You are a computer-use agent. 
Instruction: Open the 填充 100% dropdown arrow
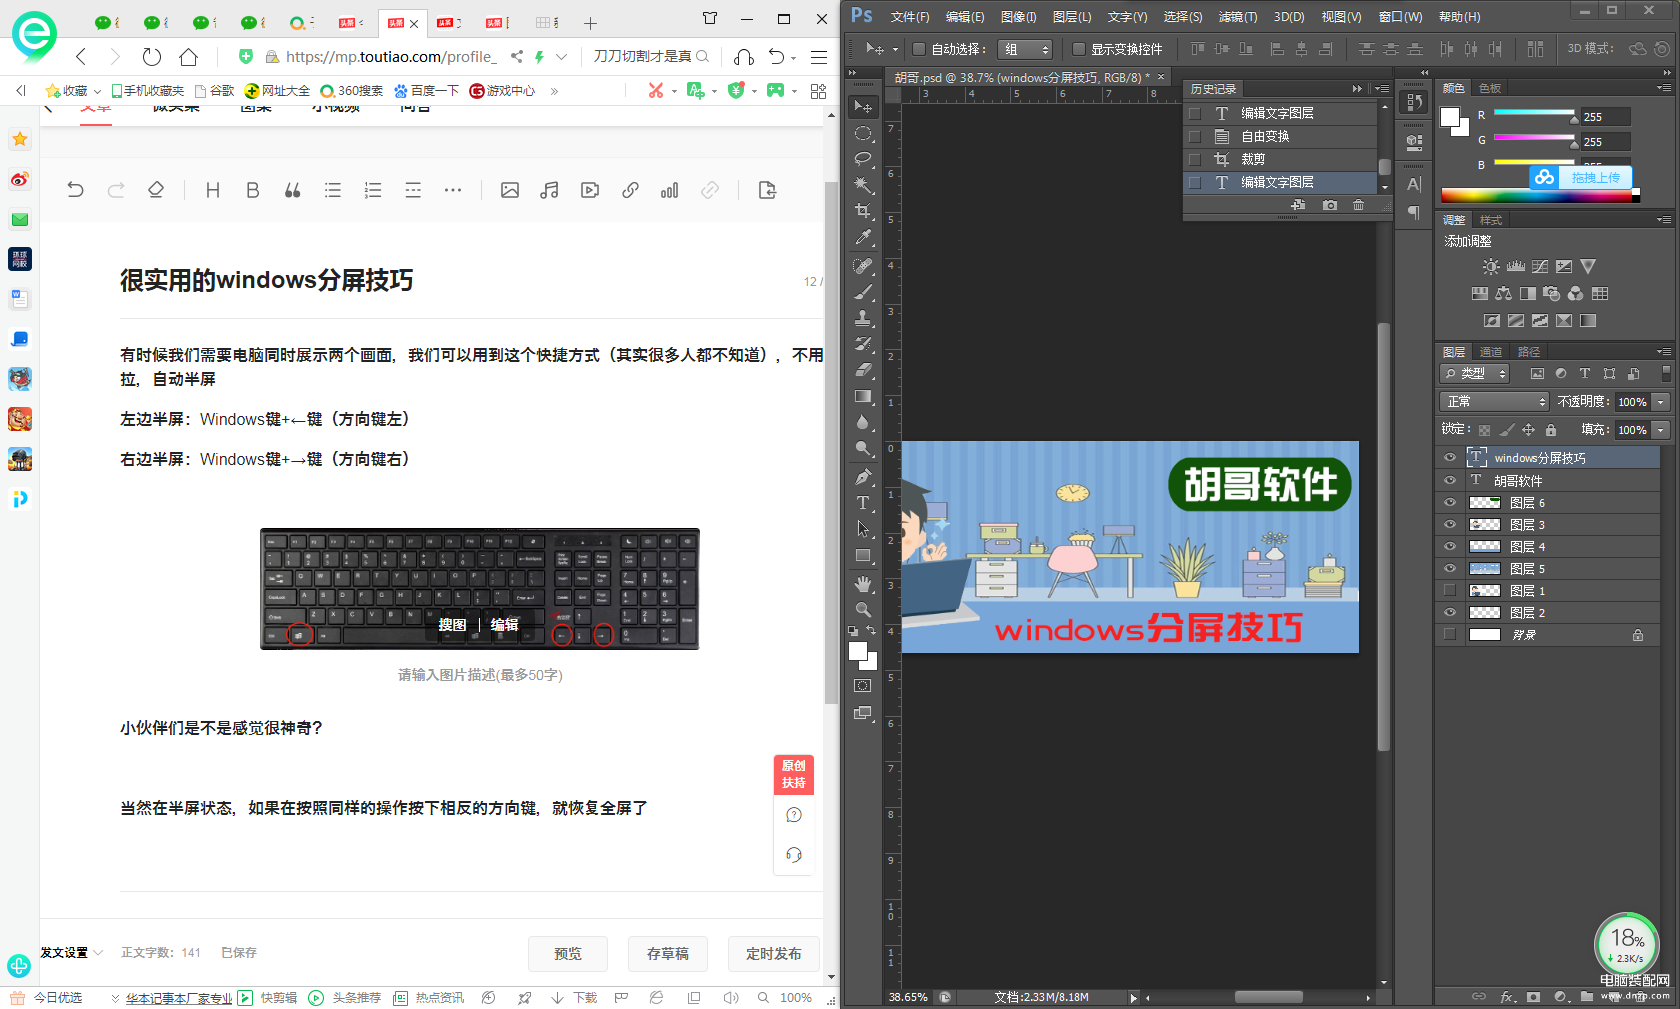(1661, 429)
